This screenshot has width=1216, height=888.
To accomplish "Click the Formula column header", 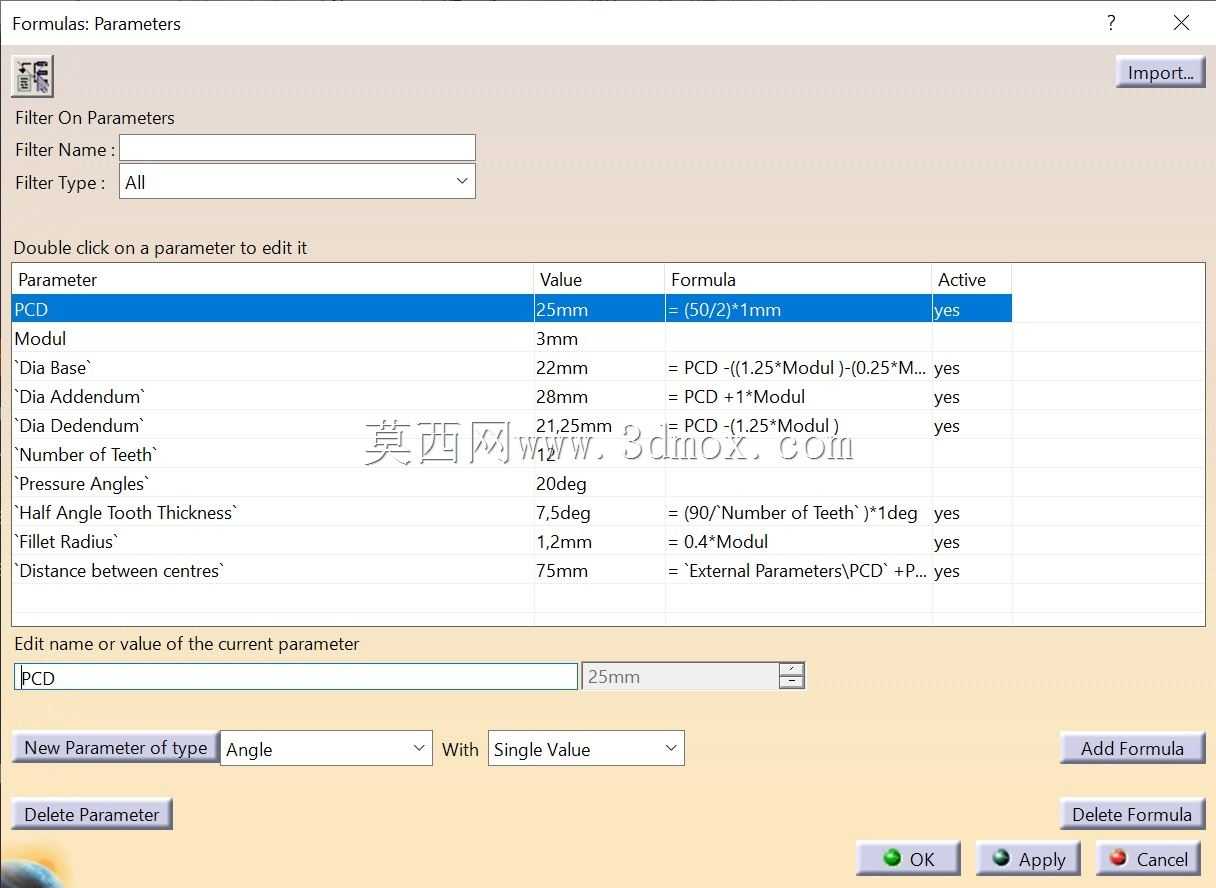I will (798, 280).
